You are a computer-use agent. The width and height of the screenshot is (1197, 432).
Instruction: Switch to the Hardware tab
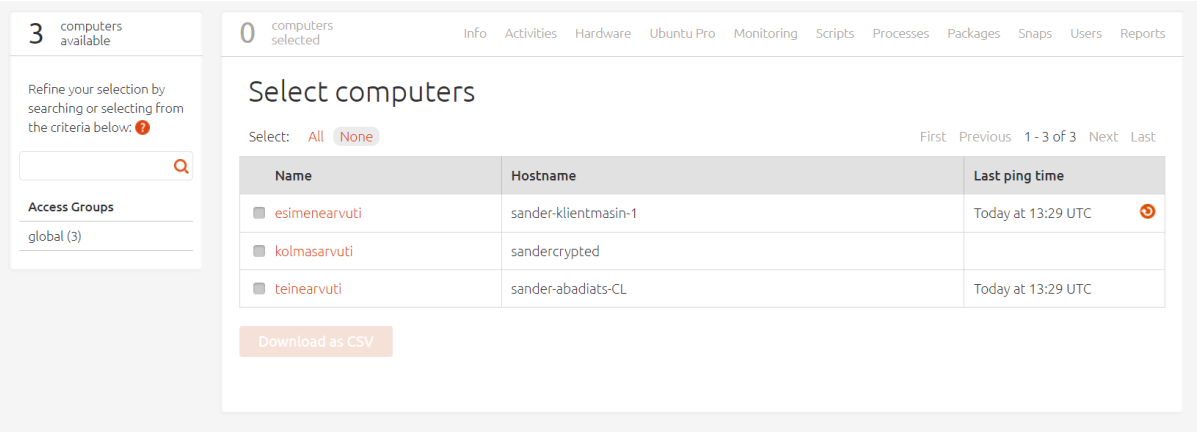(x=603, y=33)
